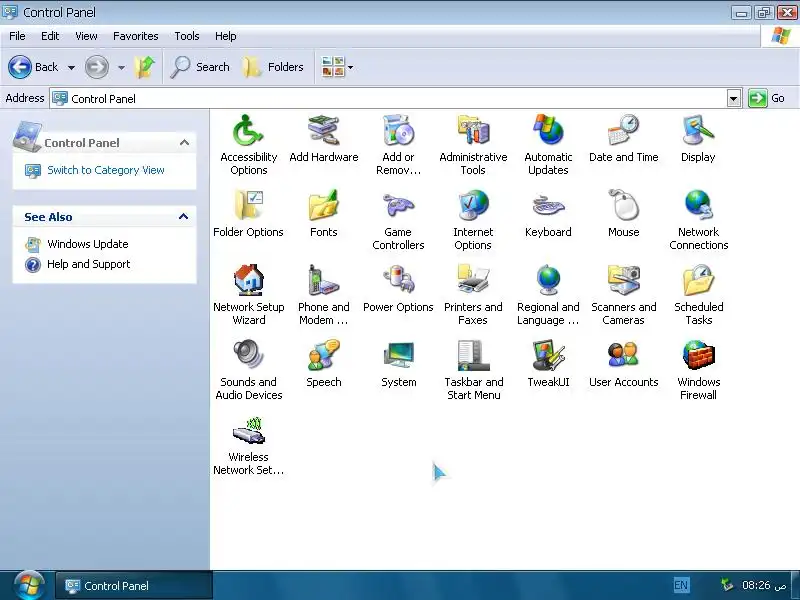
Task: Click the Go button
Action: pyautogui.click(x=767, y=98)
